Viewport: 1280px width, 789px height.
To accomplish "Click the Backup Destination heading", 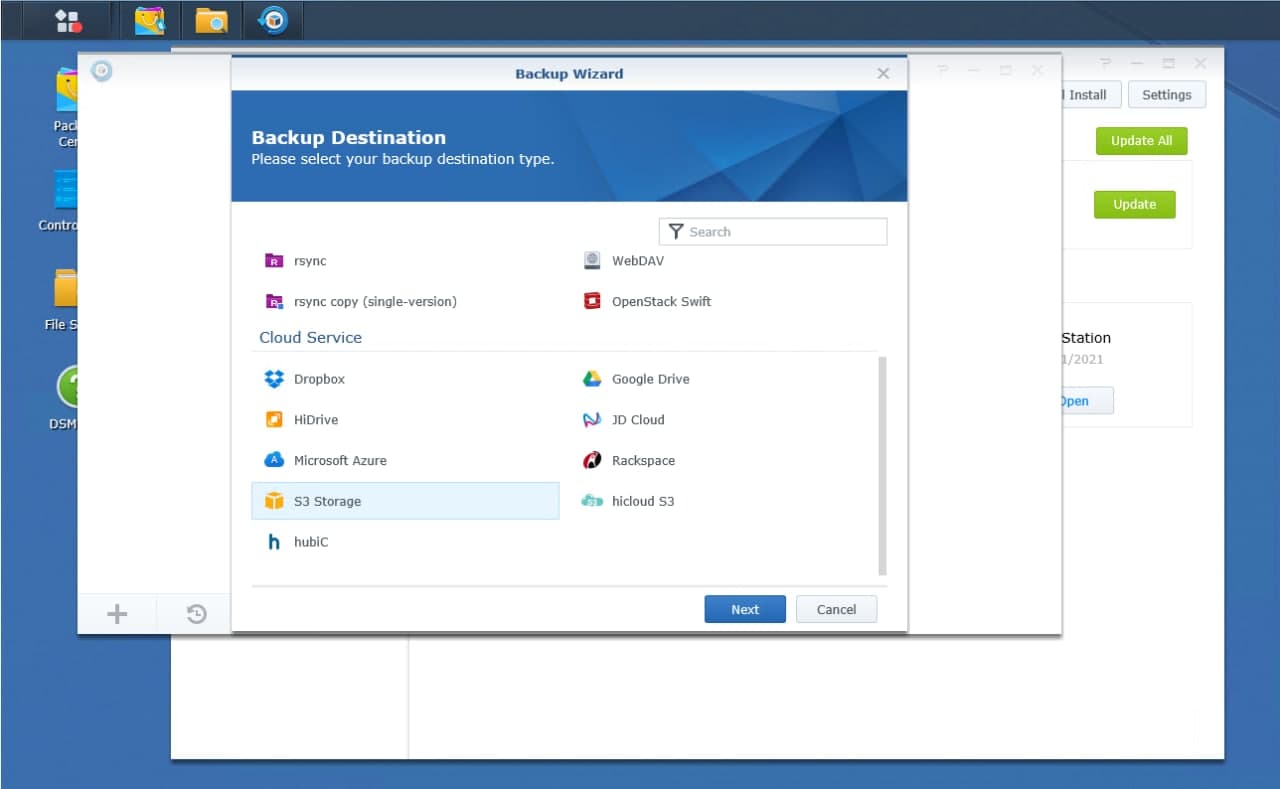I will click(x=349, y=138).
